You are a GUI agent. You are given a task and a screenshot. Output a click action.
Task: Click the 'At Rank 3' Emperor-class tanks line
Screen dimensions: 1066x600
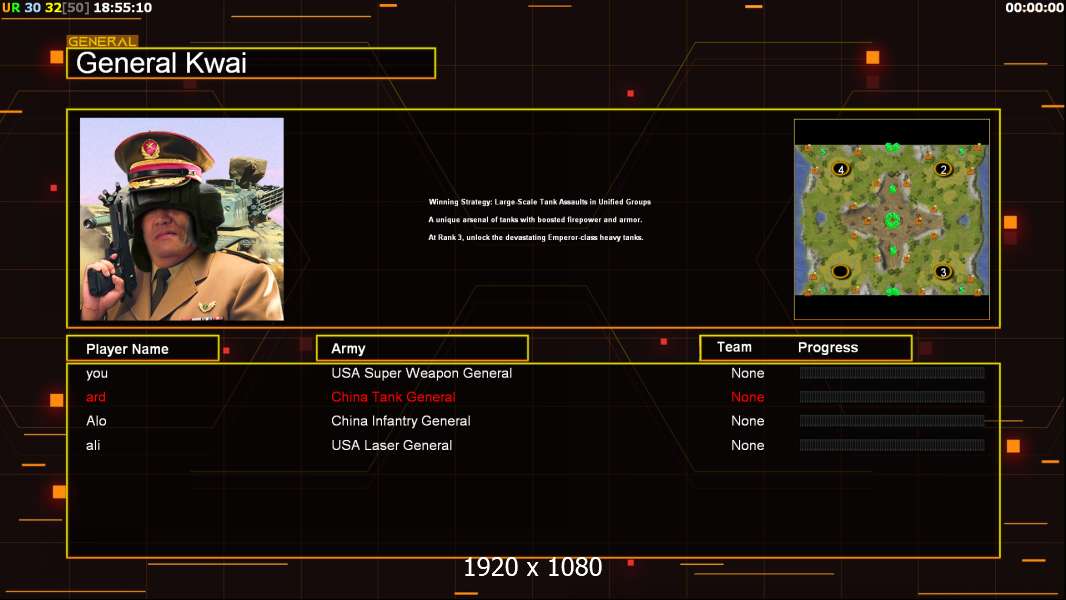pos(536,237)
